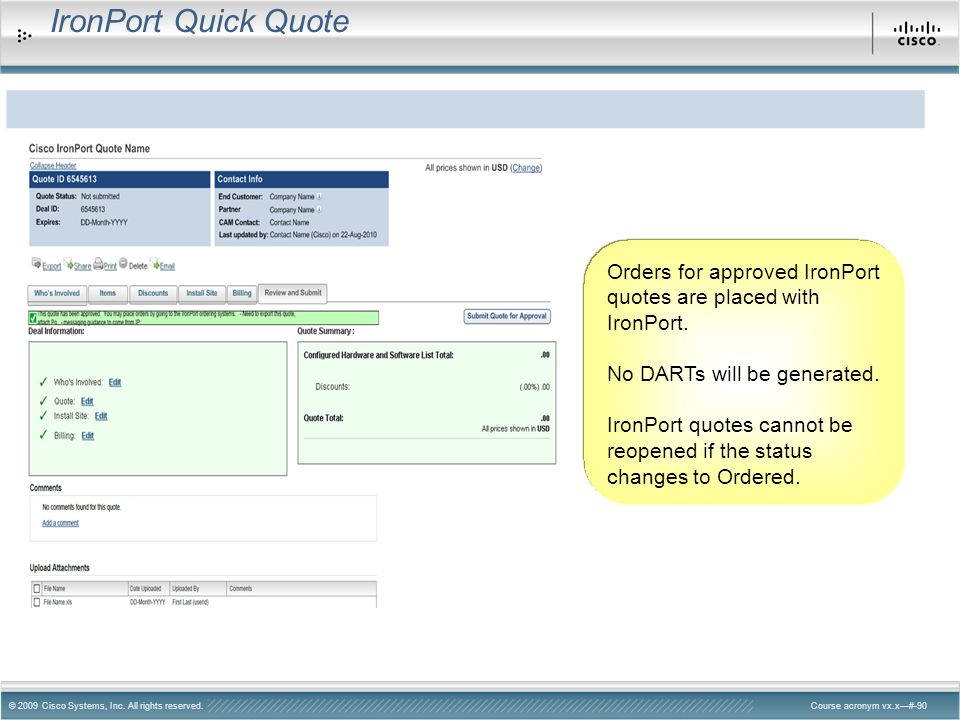This screenshot has height=720, width=960.
Task: Click Edit next to Install Site
Action: click(101, 416)
